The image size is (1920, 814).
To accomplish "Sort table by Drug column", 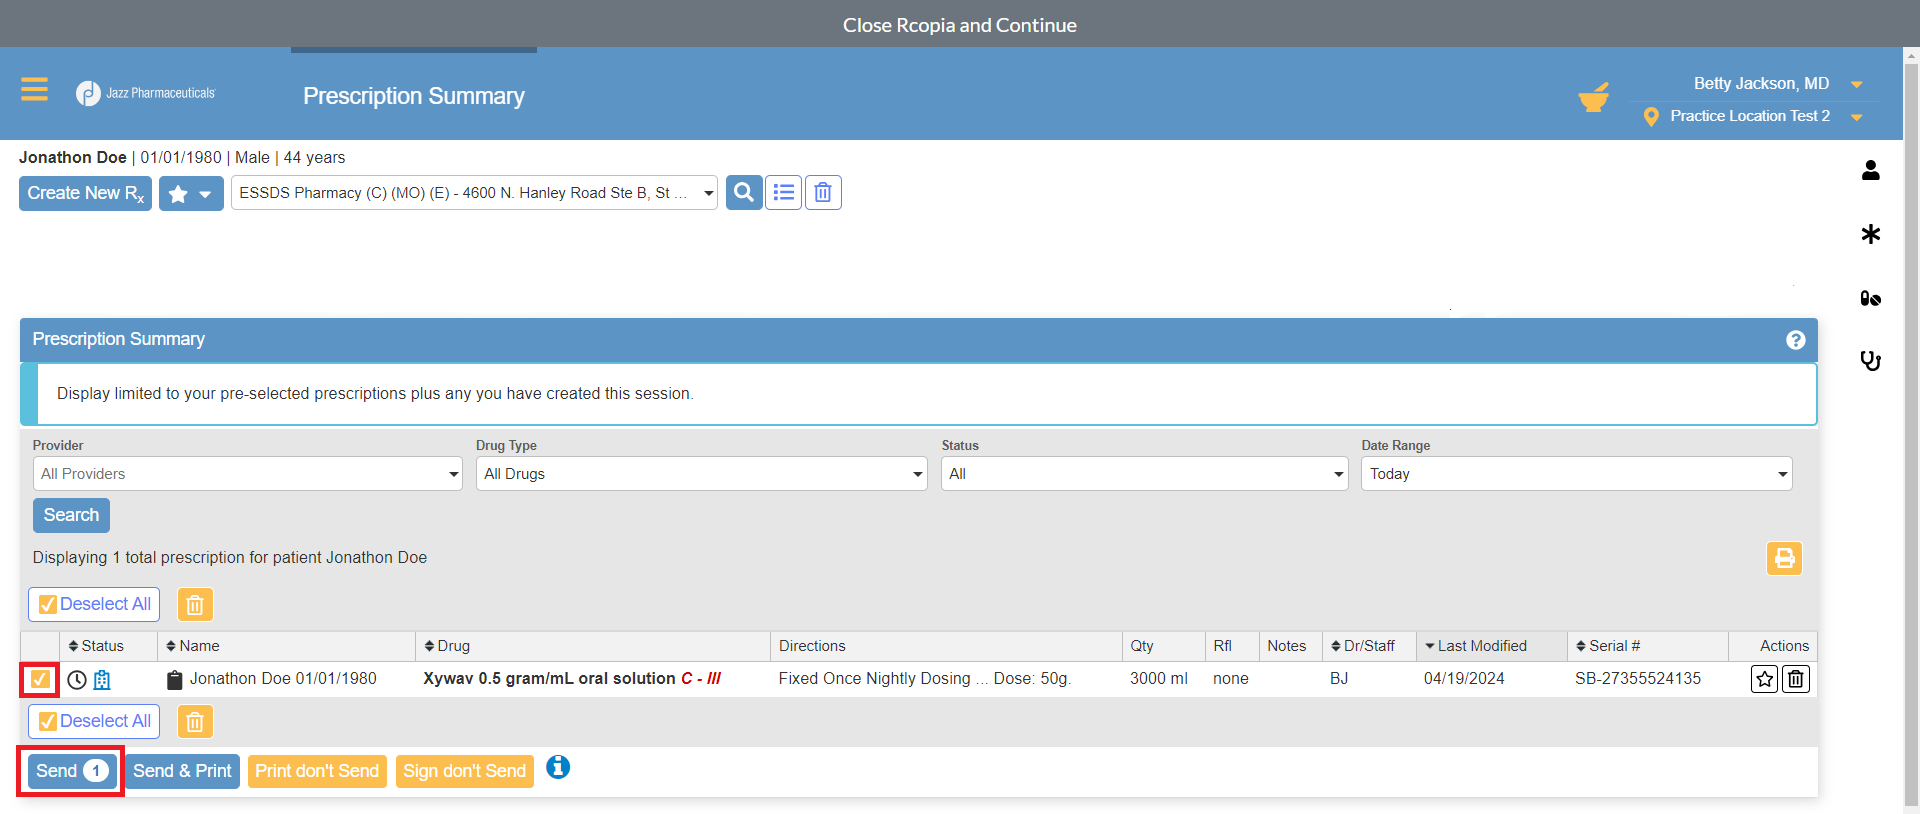I will click(x=447, y=646).
